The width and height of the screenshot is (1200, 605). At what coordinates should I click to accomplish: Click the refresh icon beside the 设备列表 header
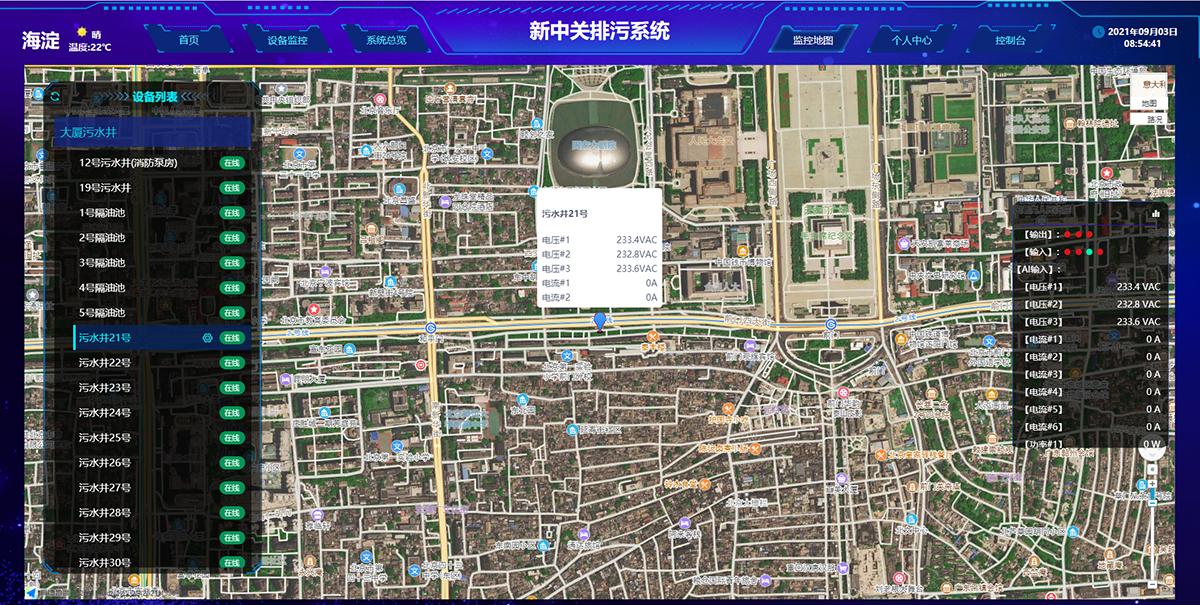55,96
